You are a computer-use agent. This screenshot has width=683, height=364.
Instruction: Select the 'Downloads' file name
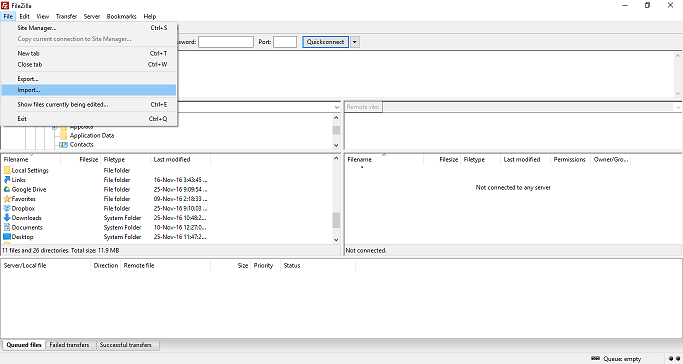[x=27, y=218]
